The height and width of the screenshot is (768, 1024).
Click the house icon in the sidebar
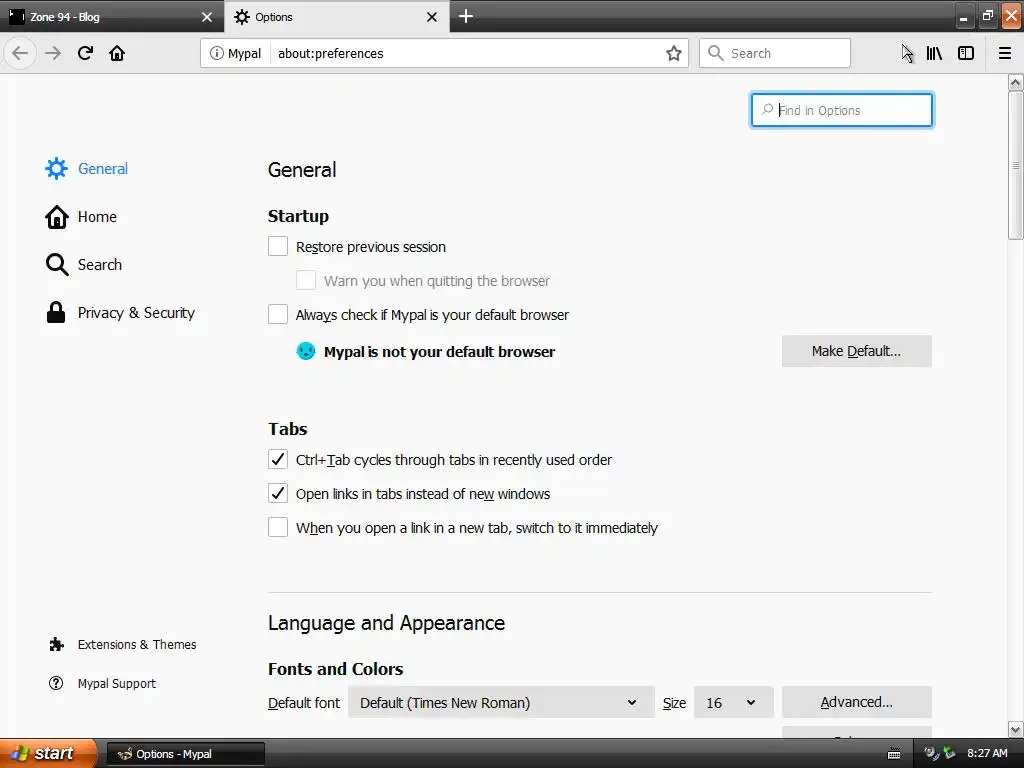click(x=56, y=217)
